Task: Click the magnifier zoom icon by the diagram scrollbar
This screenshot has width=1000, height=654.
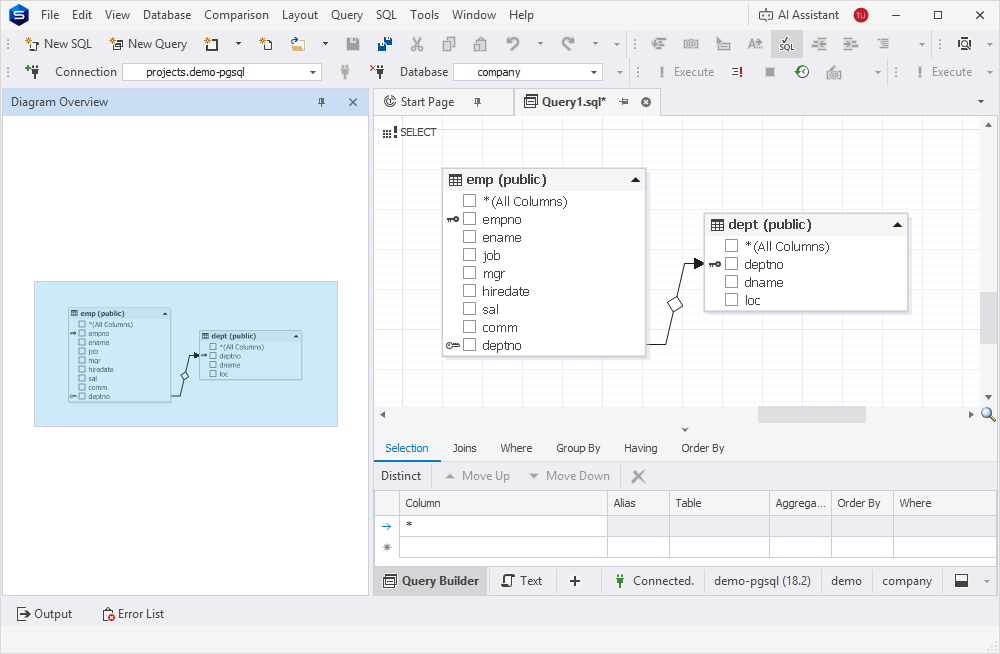Action: click(988, 414)
